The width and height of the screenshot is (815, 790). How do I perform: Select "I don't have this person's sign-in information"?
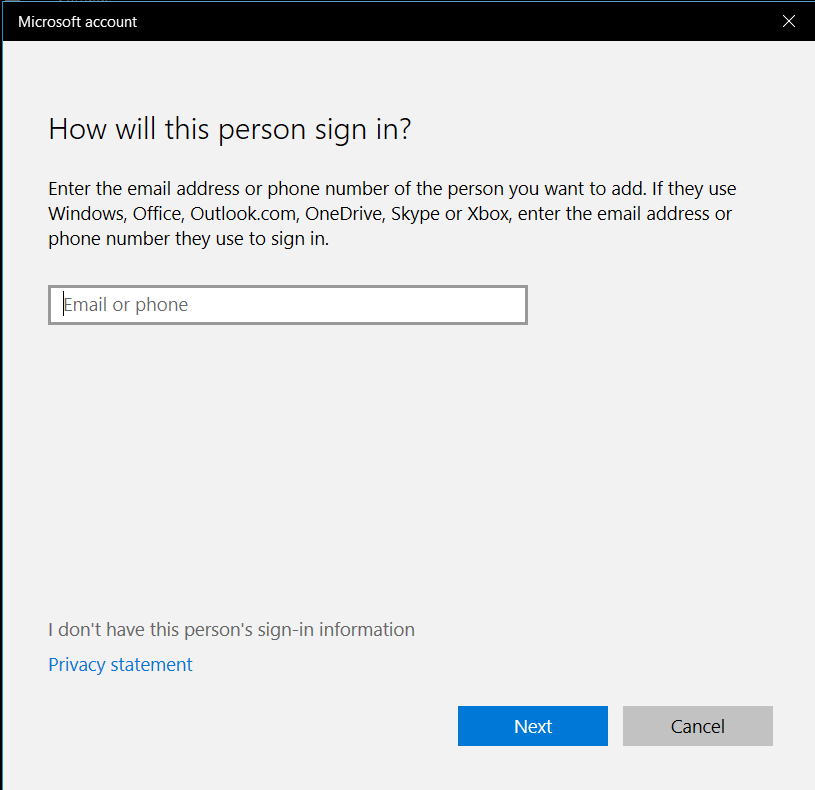tap(231, 629)
